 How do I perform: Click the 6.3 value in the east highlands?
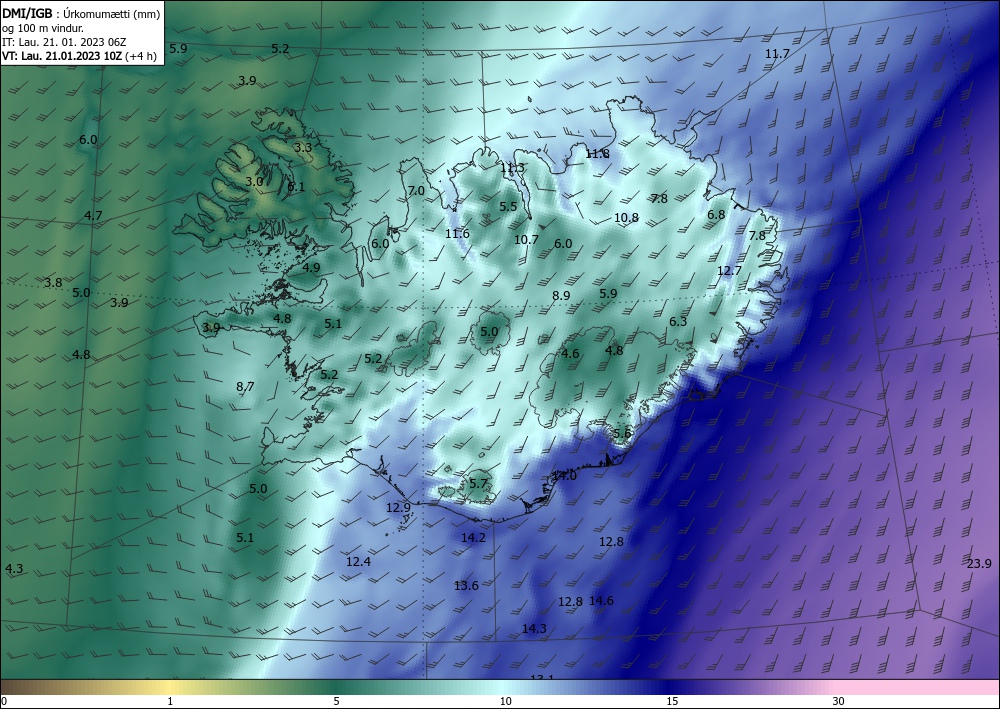678,322
